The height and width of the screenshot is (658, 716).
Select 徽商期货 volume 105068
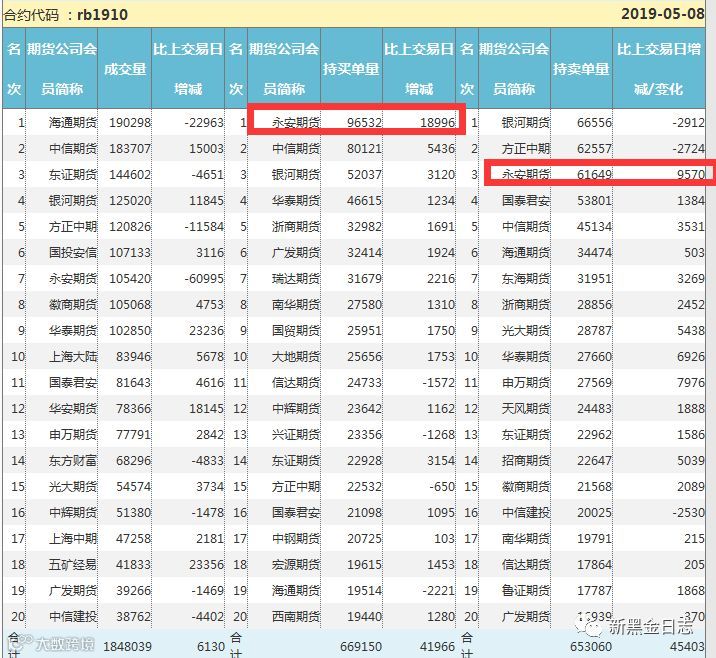[130, 305]
